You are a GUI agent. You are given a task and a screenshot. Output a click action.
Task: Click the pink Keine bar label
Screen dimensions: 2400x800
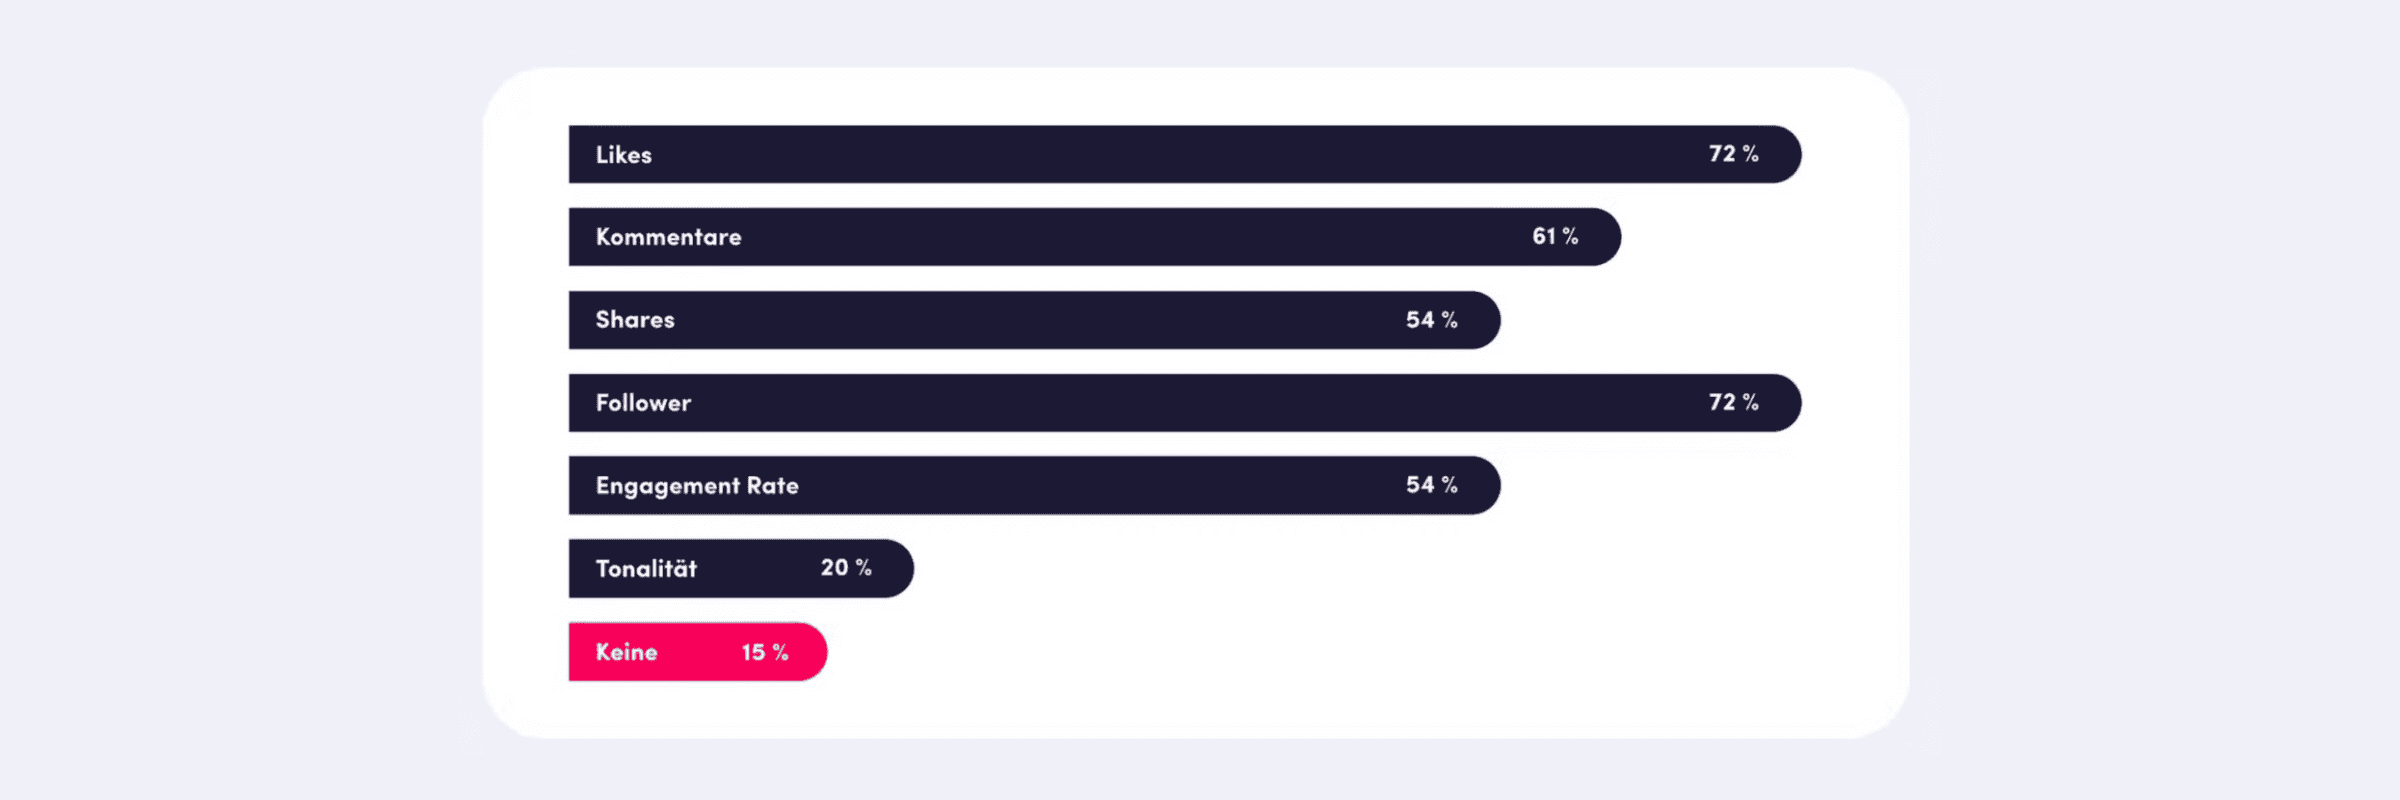626,652
